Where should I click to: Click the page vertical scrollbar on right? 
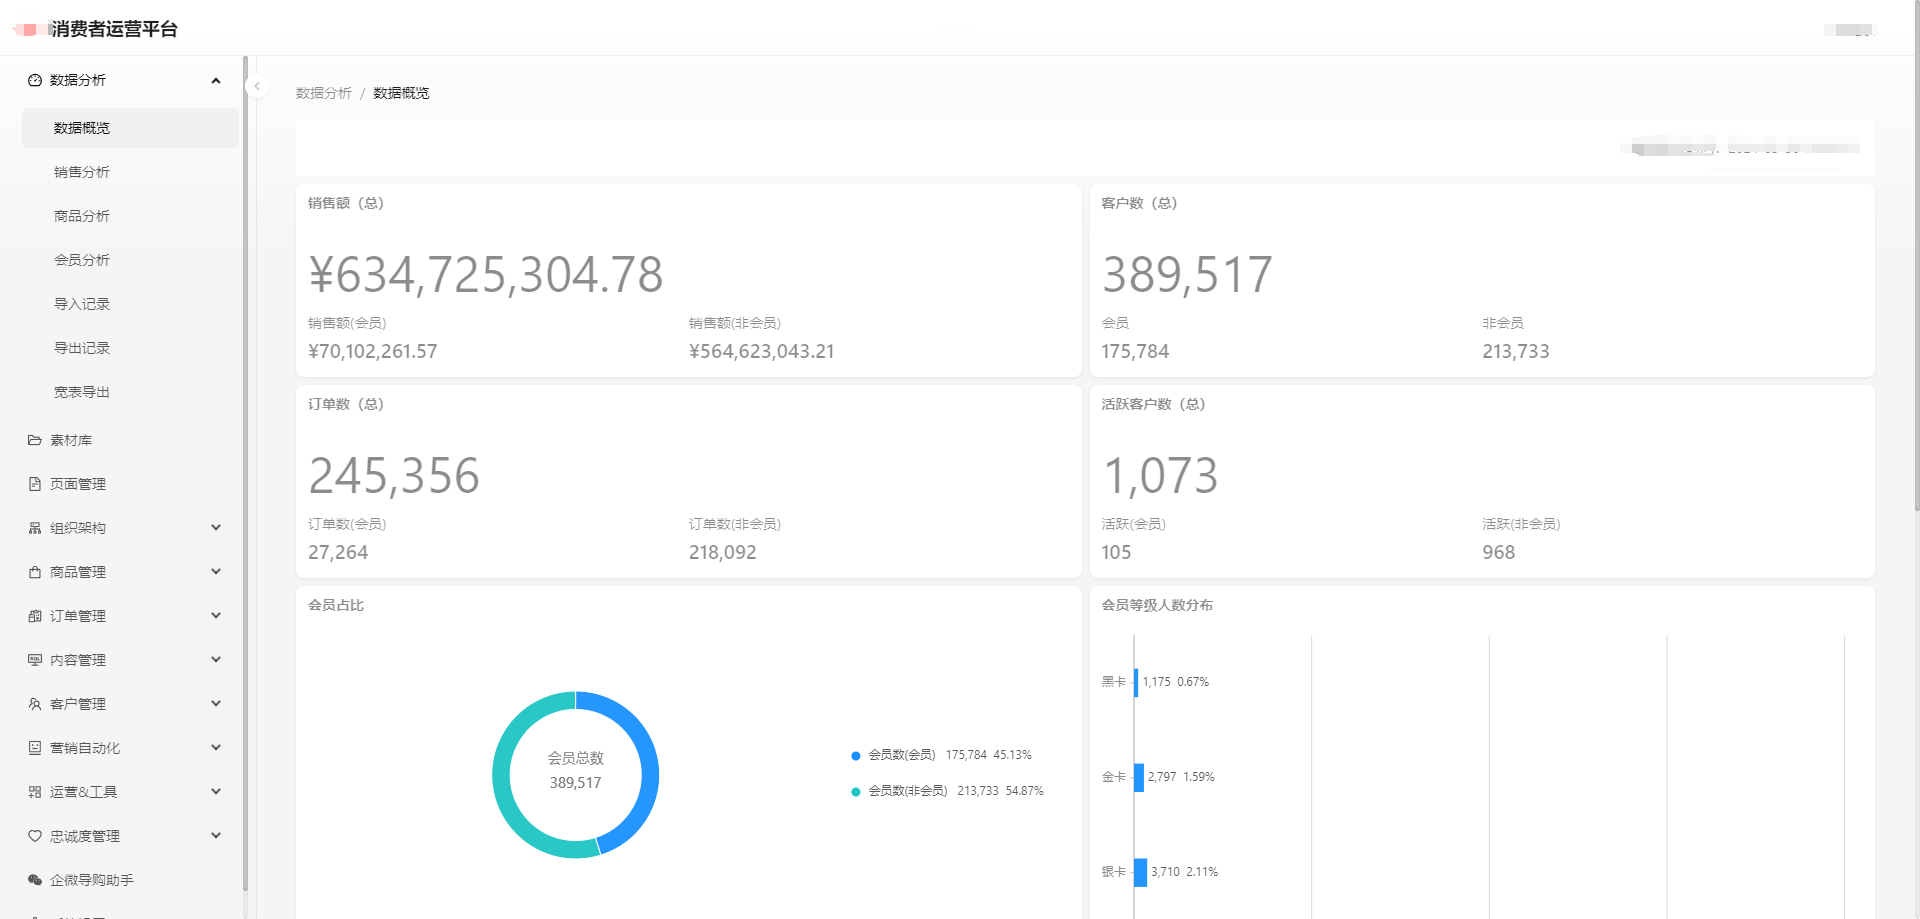[x=1915, y=255]
